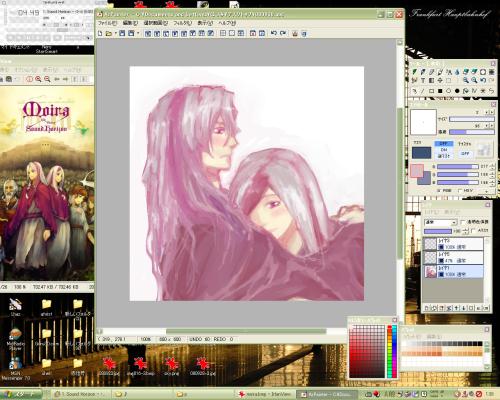
Task: Zoom out using image viewer magnifier minus
Action: point(47,79)
